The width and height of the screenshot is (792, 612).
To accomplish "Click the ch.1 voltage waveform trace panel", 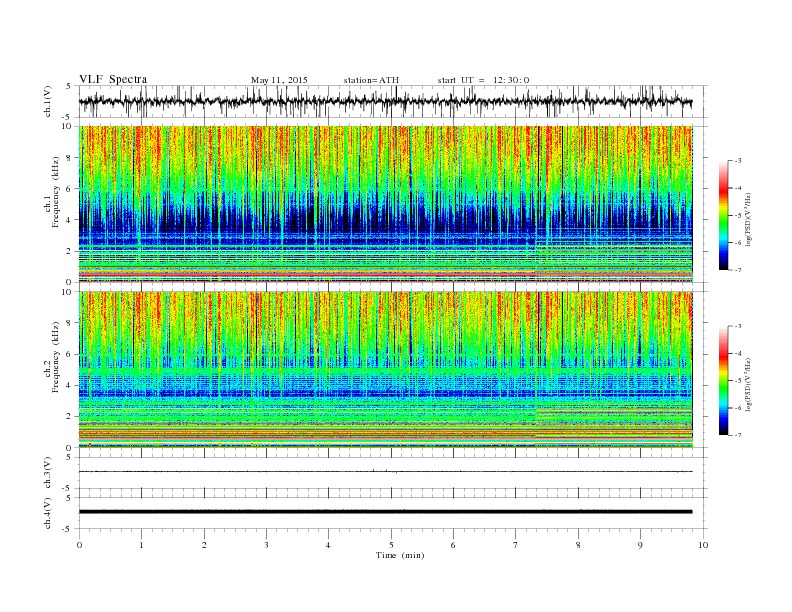I will click(393, 101).
